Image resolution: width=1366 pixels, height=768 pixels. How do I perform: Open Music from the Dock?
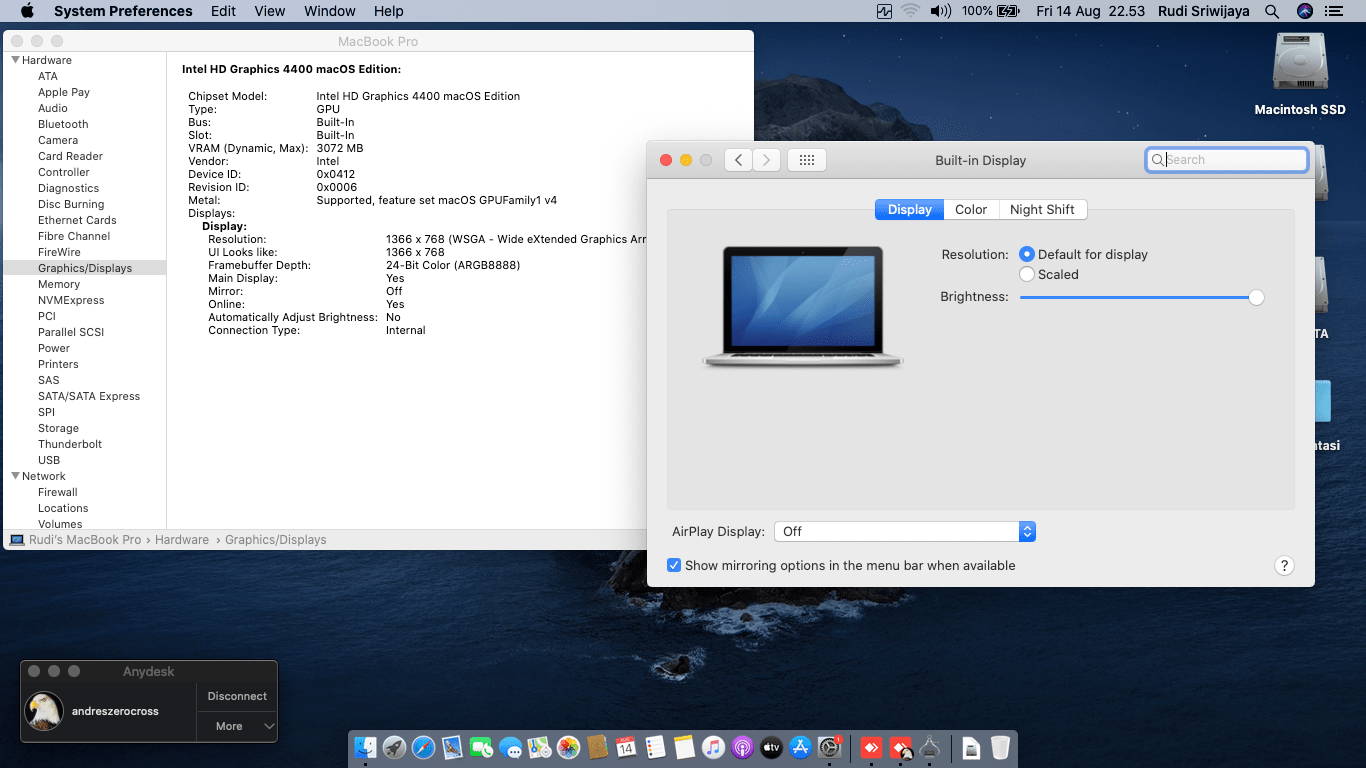point(713,747)
